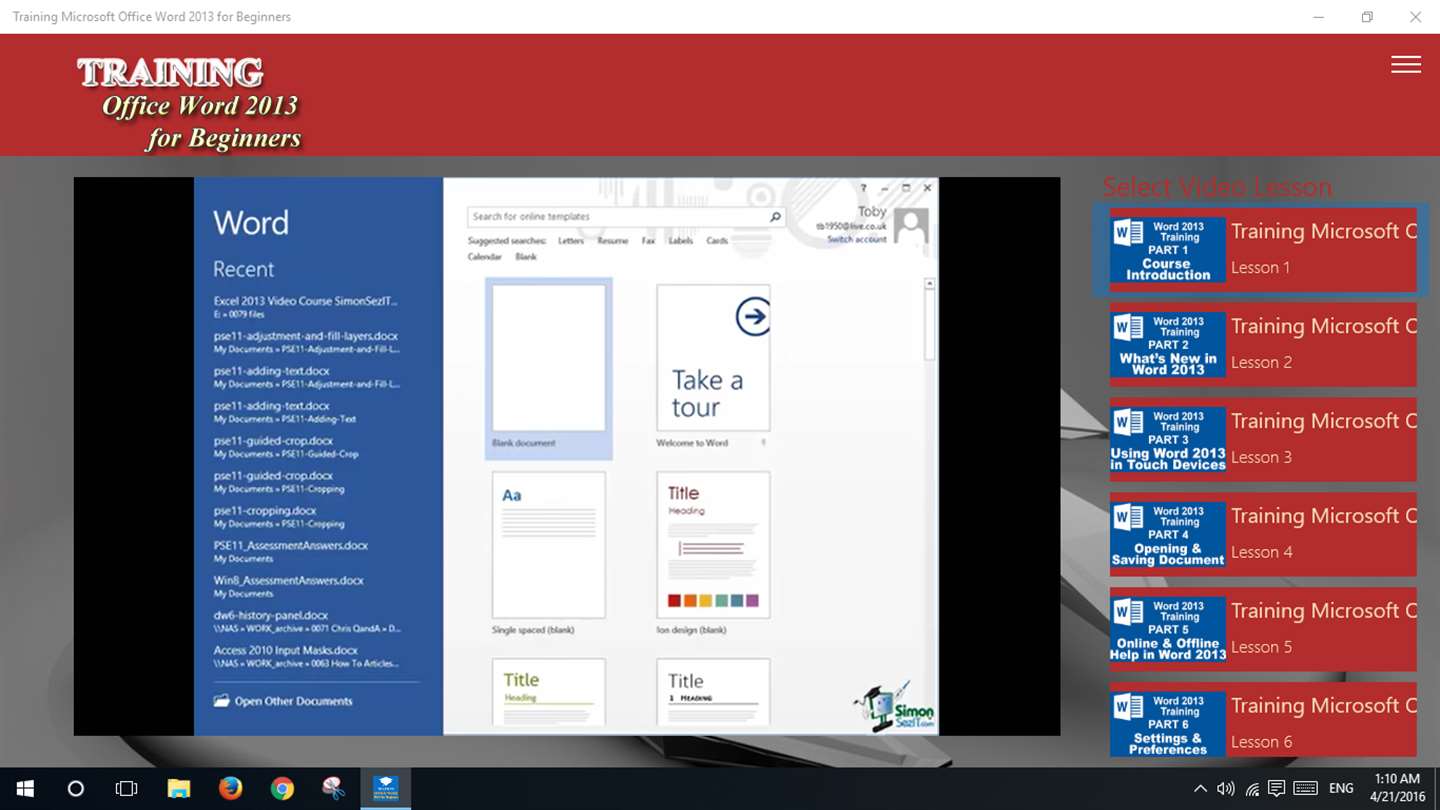
Task: Click the Cards suggested search
Action: click(x=717, y=241)
